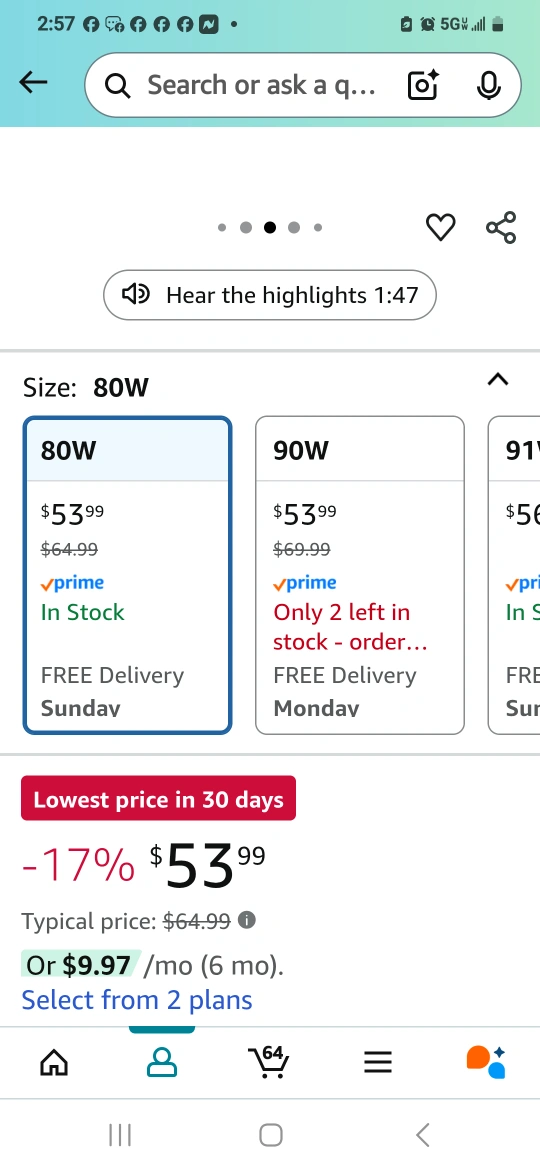540x1170 pixels.
Task: Tap the share icon
Action: (x=501, y=227)
